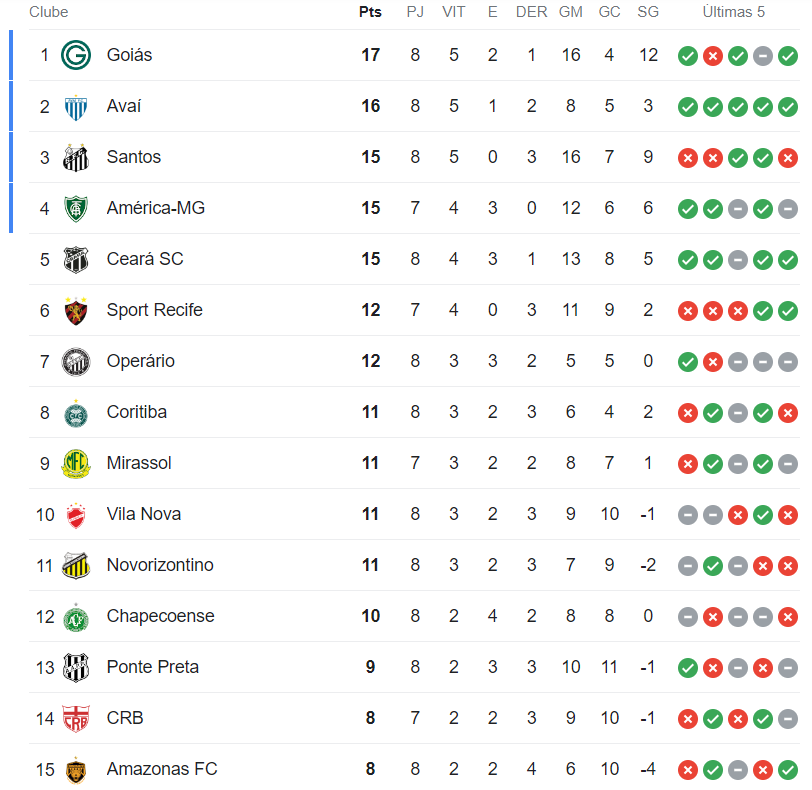Click Santos' first red loss indicator
812x790 pixels.
[687, 157]
